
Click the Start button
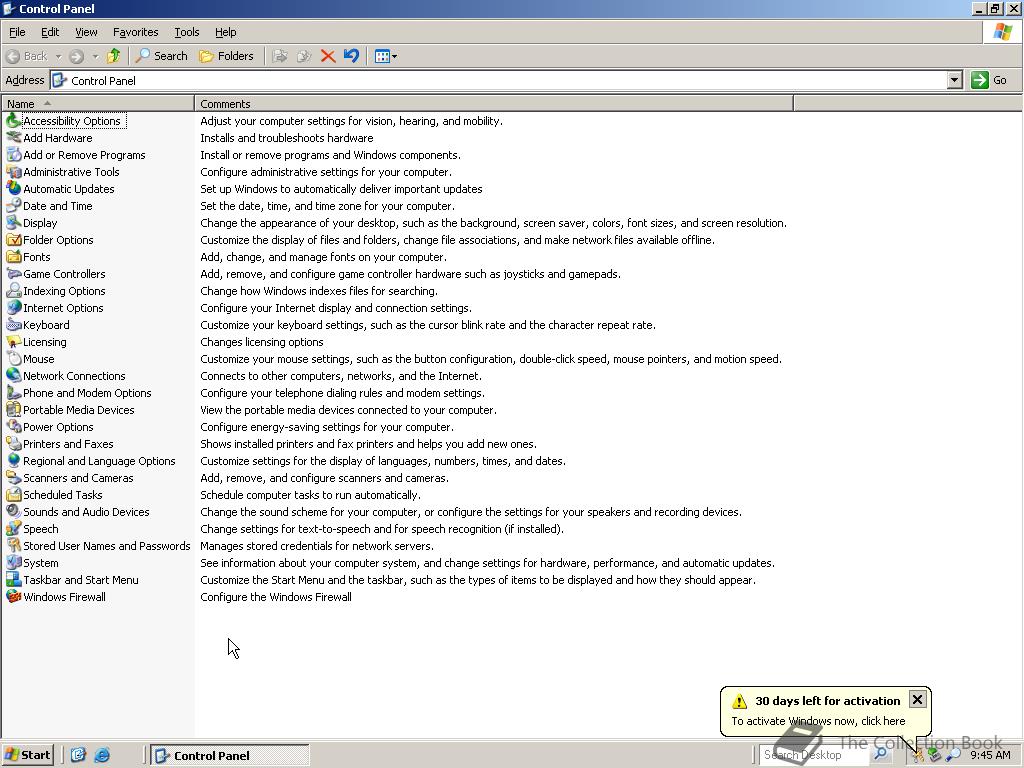pos(28,755)
